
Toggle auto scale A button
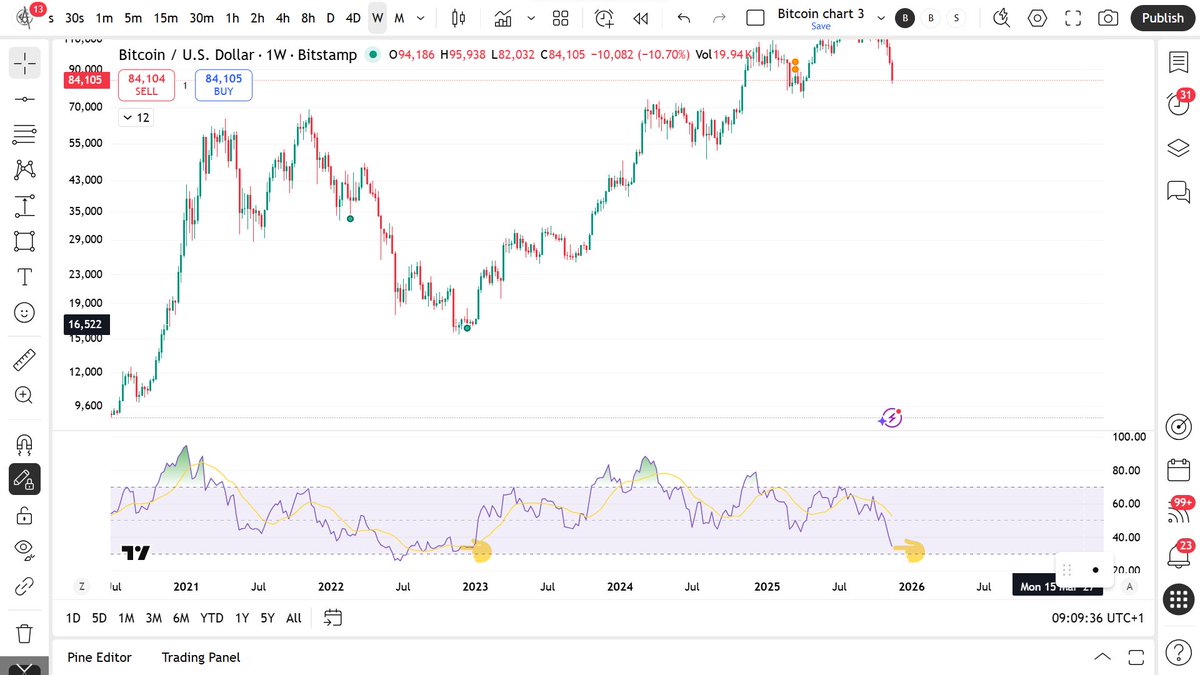[1130, 586]
